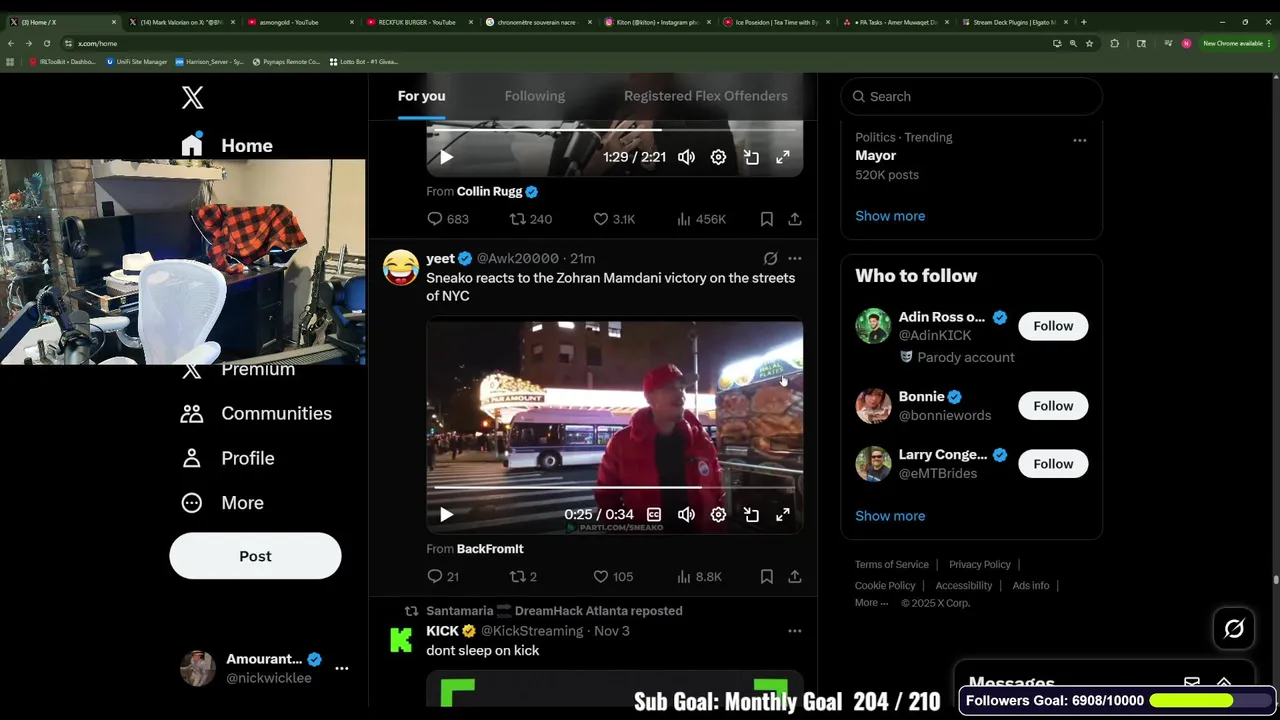Image resolution: width=1280 pixels, height=720 pixels.
Task: Reload the page in Chrome
Action: pyautogui.click(x=46, y=43)
